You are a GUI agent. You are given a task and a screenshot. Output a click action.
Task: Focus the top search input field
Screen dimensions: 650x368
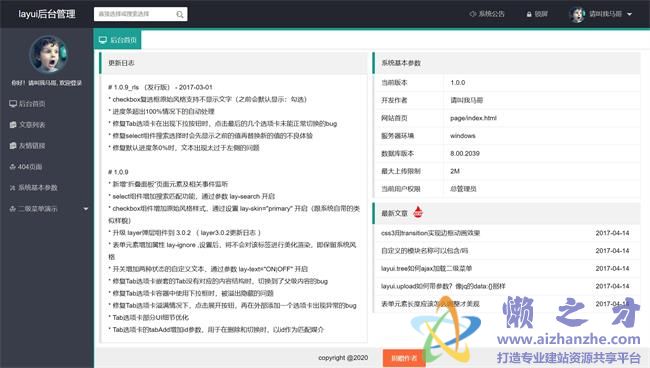coord(141,14)
